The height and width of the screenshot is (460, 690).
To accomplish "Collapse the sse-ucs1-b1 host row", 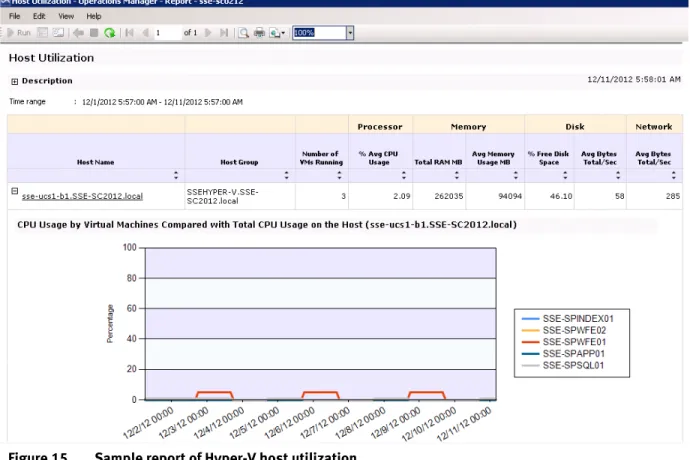I will click(x=15, y=191).
